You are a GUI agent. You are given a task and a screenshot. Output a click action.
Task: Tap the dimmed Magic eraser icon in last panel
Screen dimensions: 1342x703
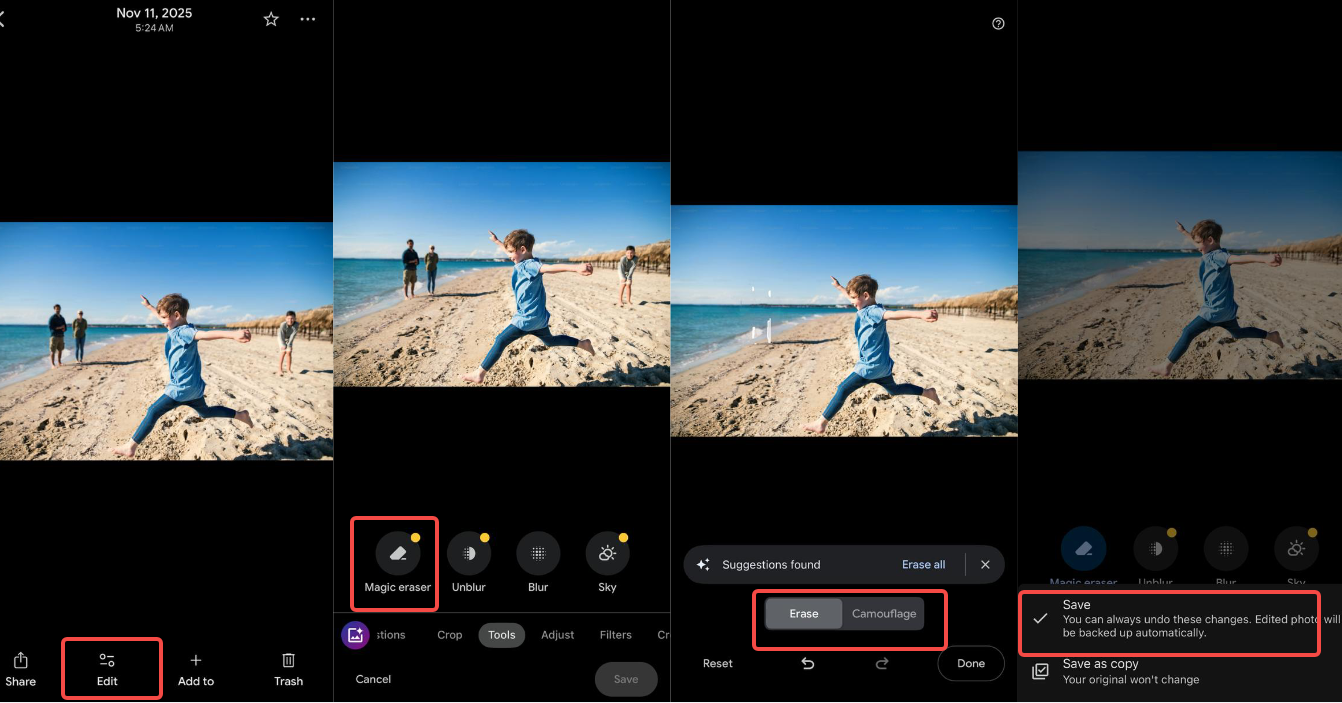coord(1083,549)
